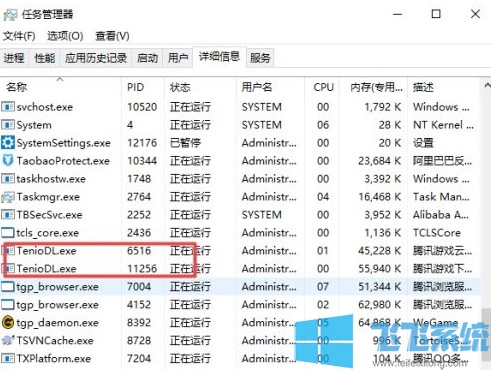
Task: Click icon of tgp_browser.exe PID 7004
Action: 8,287
